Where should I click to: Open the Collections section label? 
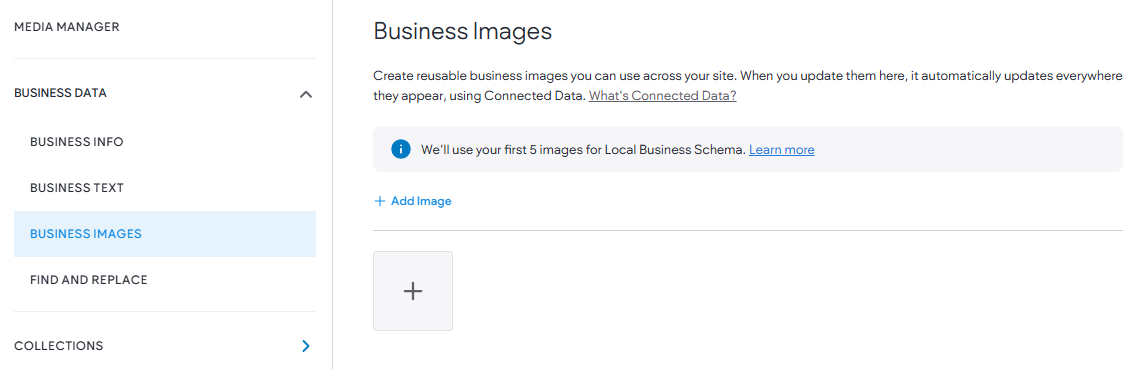point(58,346)
